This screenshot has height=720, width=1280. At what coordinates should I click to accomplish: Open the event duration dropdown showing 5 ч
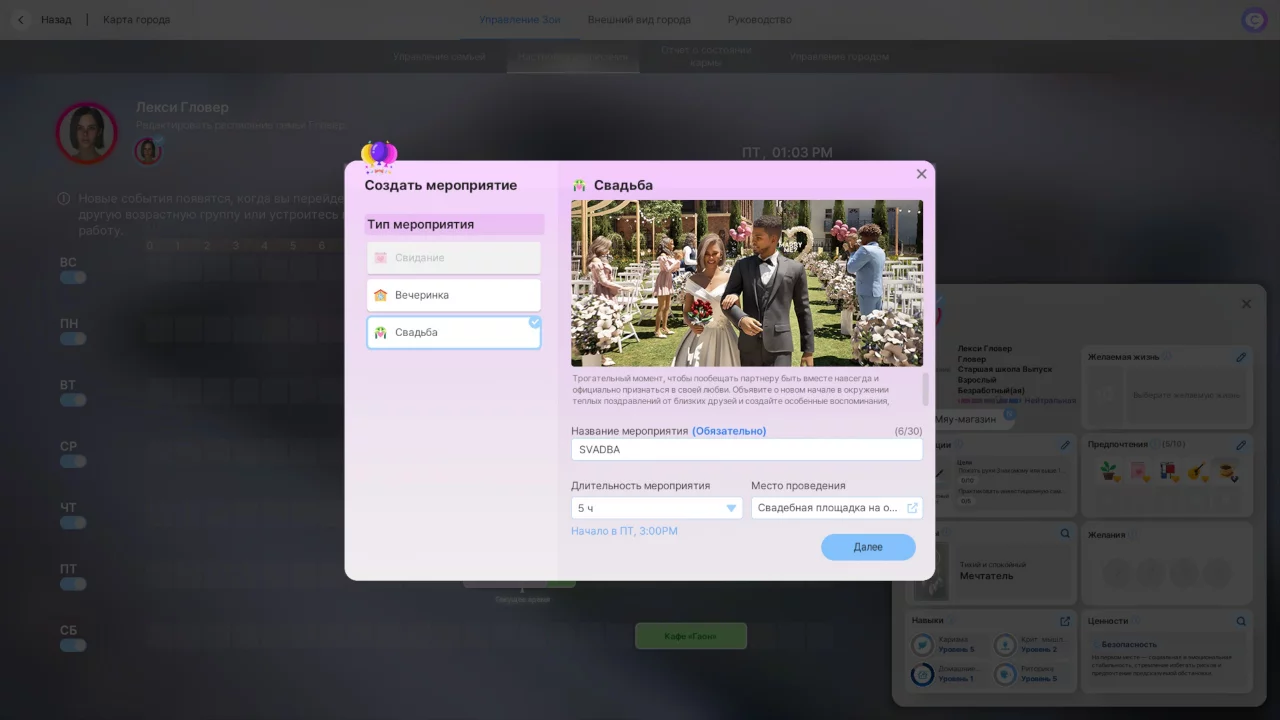point(657,508)
